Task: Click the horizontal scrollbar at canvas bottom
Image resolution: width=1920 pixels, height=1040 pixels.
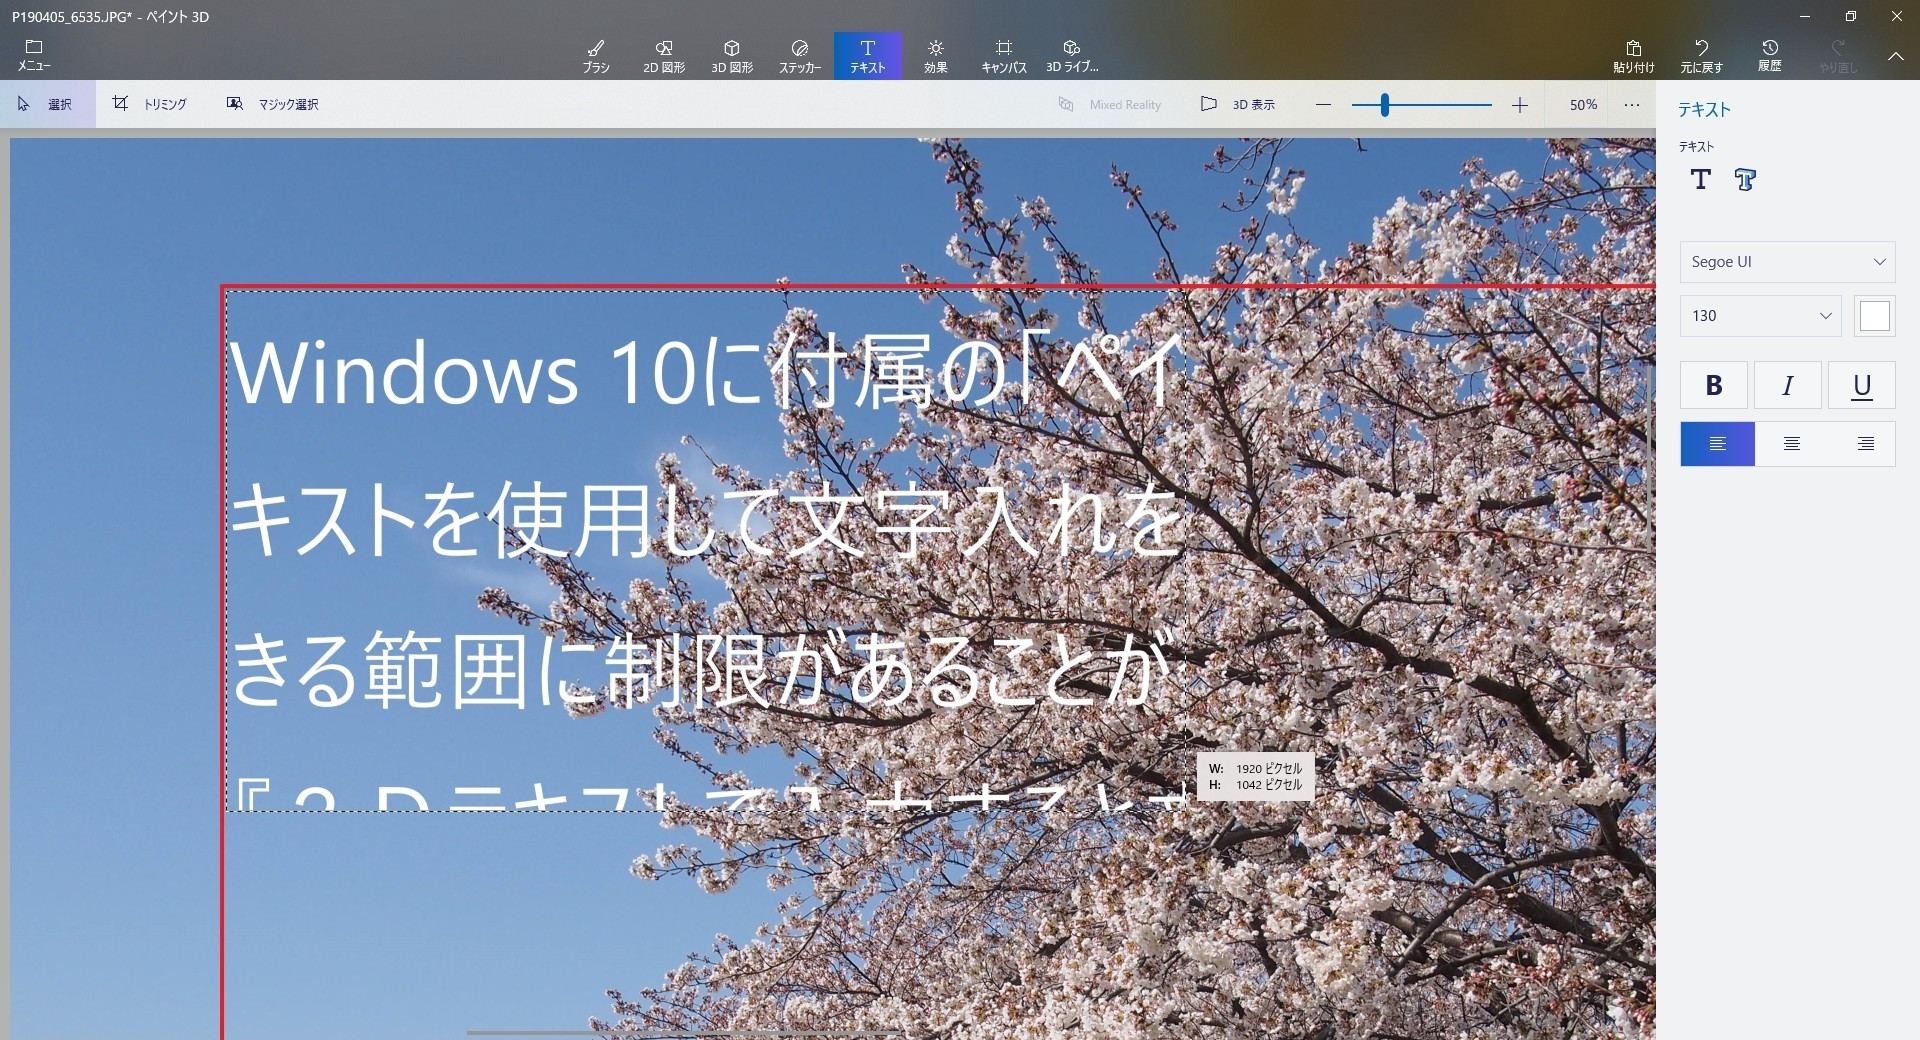Action: pos(683,1033)
